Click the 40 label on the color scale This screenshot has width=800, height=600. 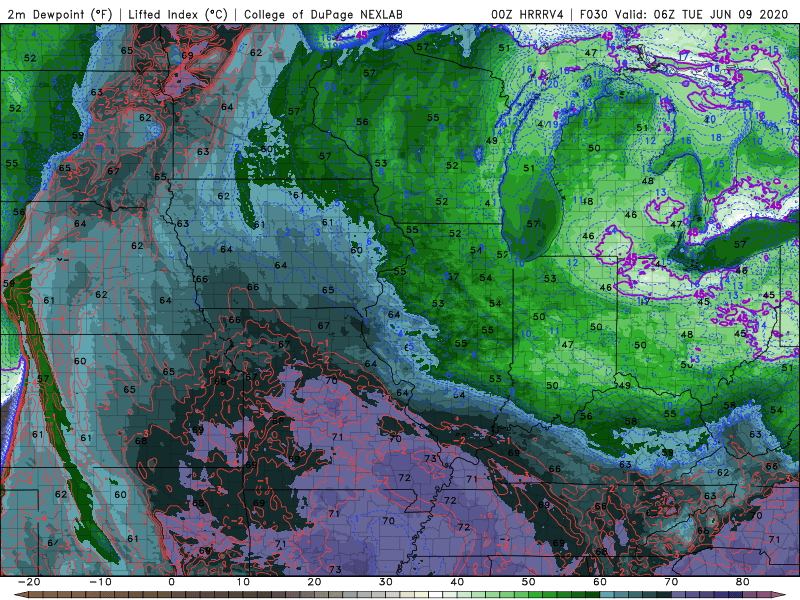point(457,582)
